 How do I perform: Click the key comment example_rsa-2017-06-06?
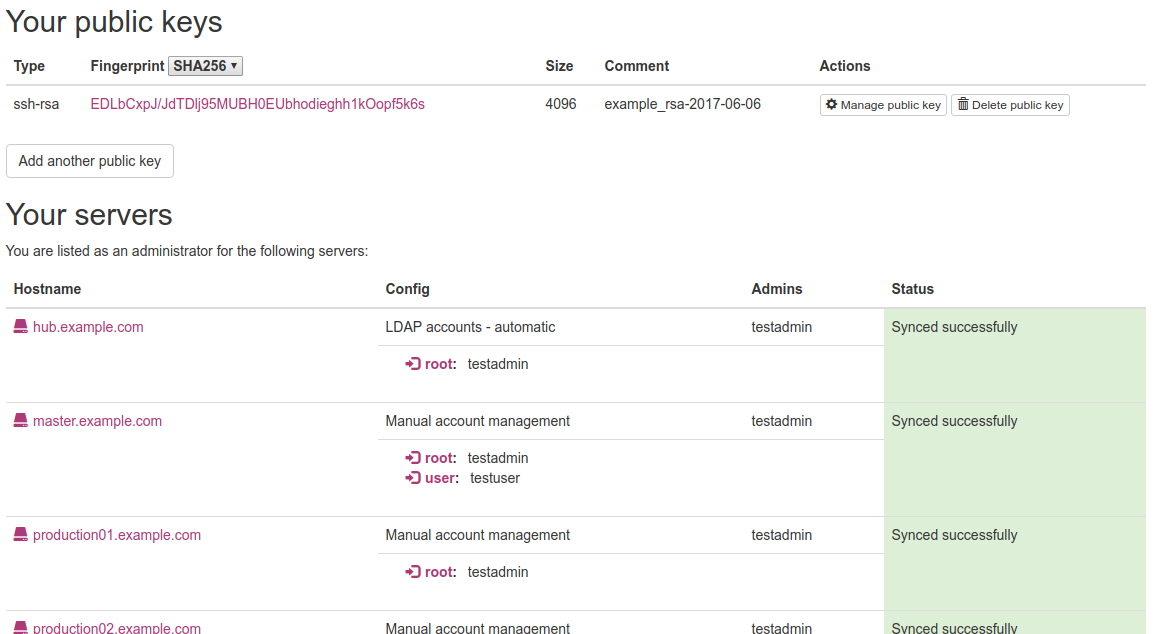[x=682, y=104]
